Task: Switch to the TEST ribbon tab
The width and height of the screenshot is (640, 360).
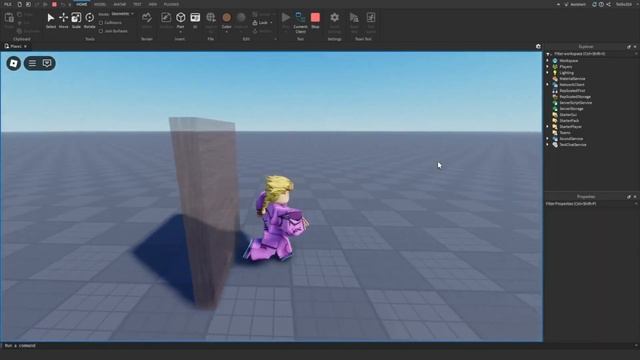Action: coord(137,4)
